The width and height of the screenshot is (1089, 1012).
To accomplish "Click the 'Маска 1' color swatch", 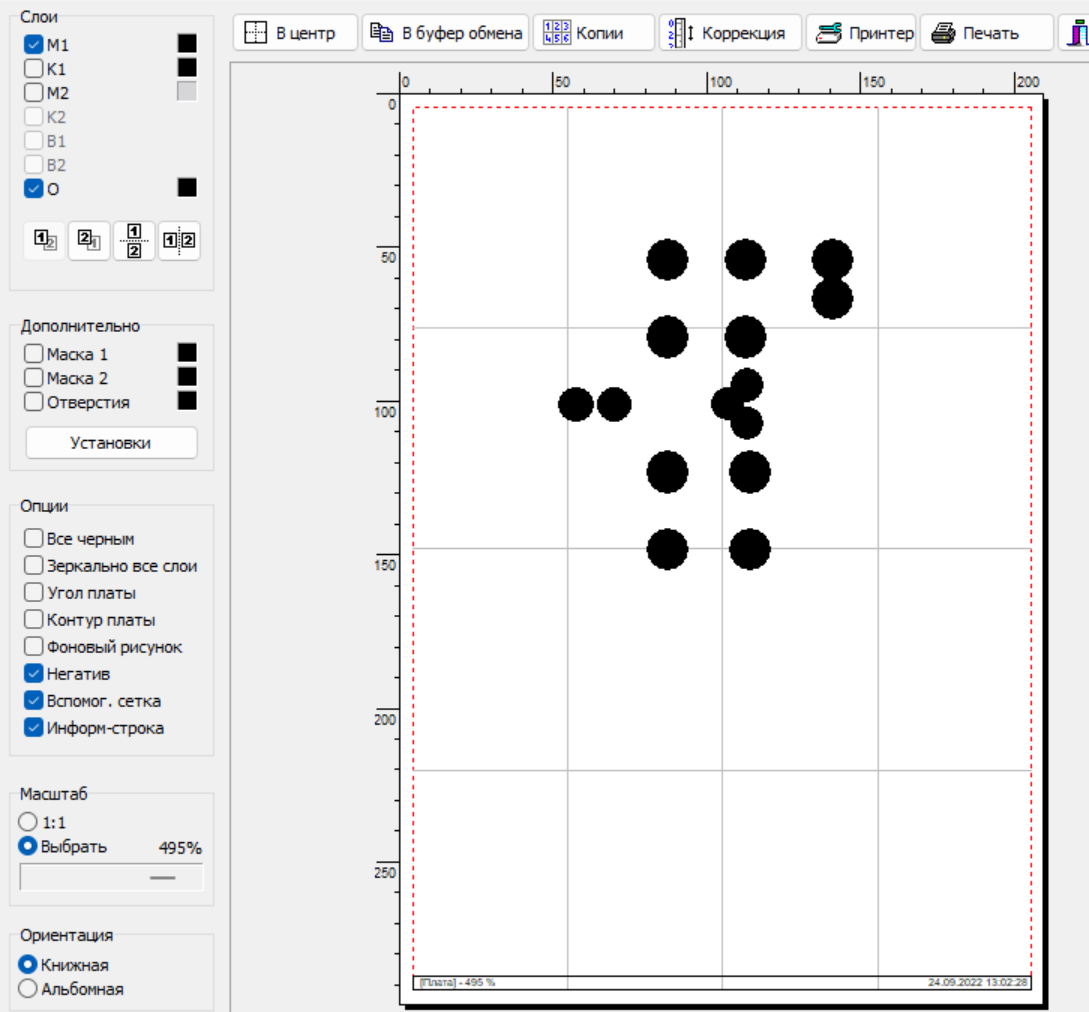I will 187,352.
